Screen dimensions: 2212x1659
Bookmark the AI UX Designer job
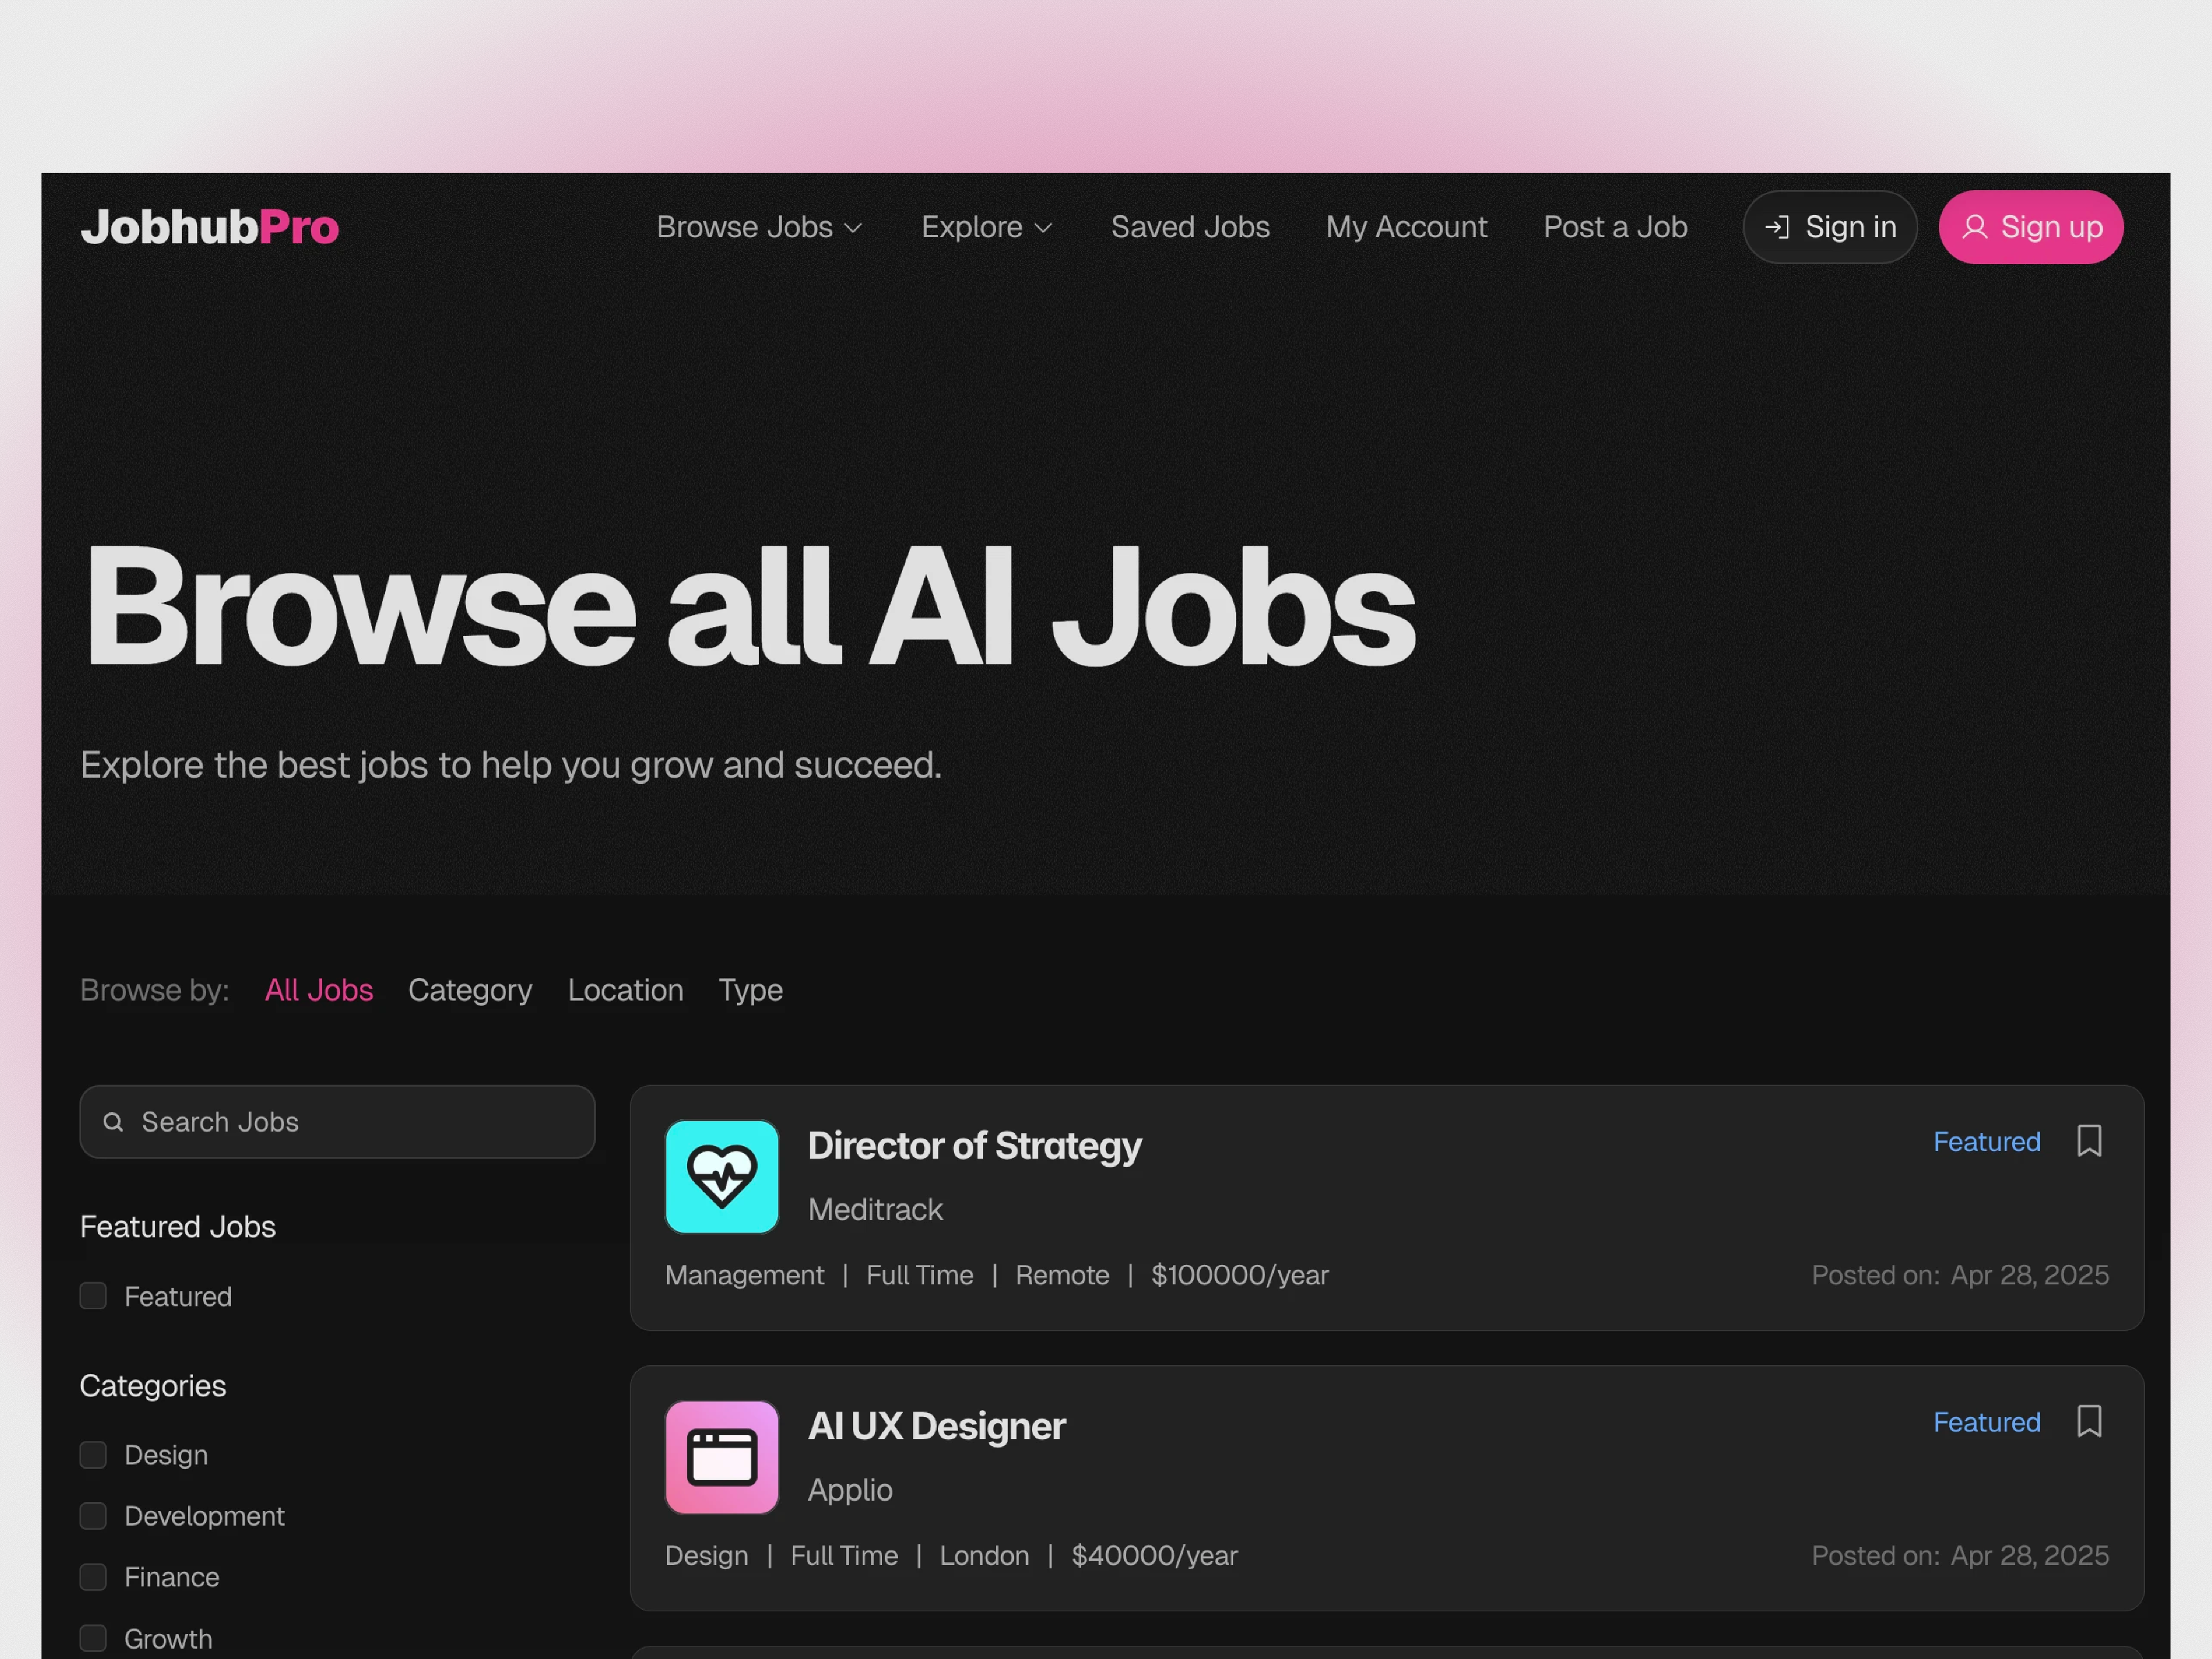pyautogui.click(x=2089, y=1421)
